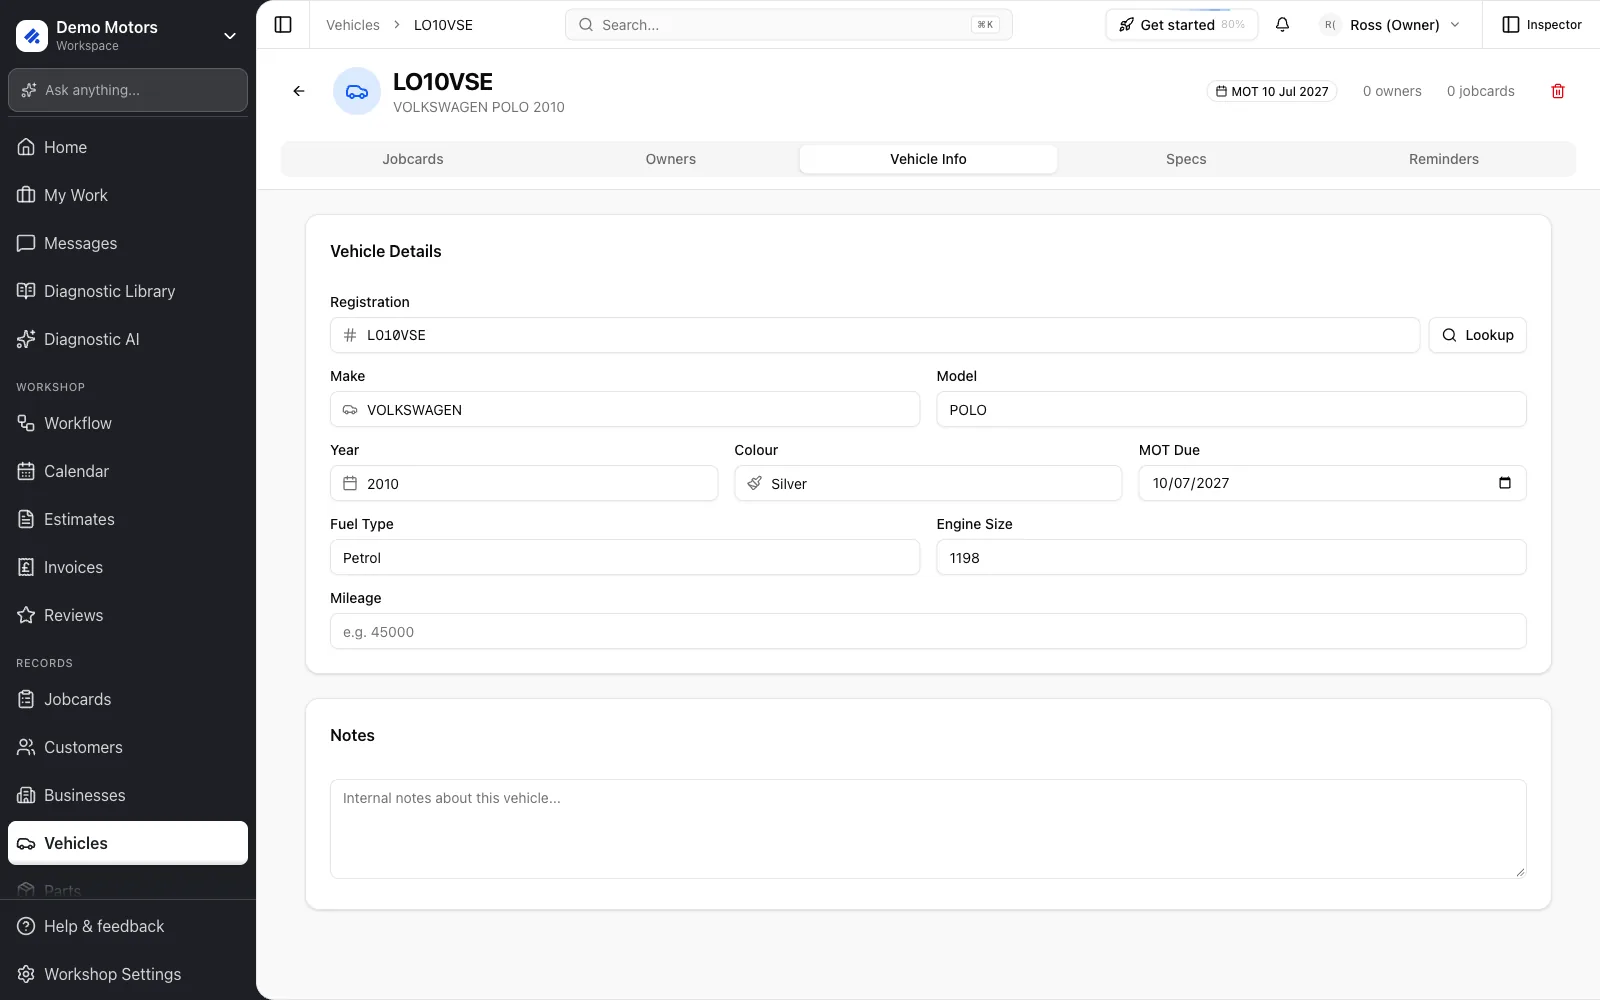Viewport: 1600px width, 1000px height.
Task: Switch to the Reminders tab
Action: (x=1443, y=159)
